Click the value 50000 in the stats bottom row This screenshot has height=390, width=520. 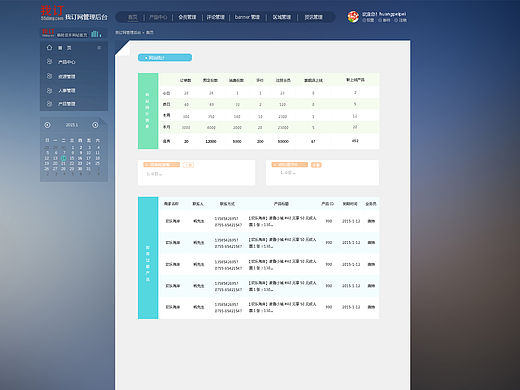click(x=283, y=142)
